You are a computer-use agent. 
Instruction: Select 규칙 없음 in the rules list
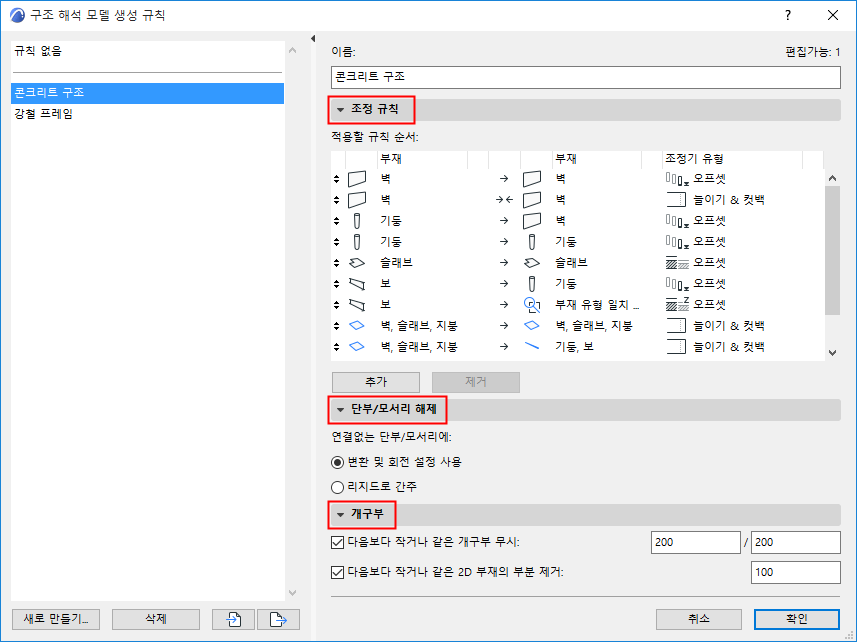click(x=147, y=51)
